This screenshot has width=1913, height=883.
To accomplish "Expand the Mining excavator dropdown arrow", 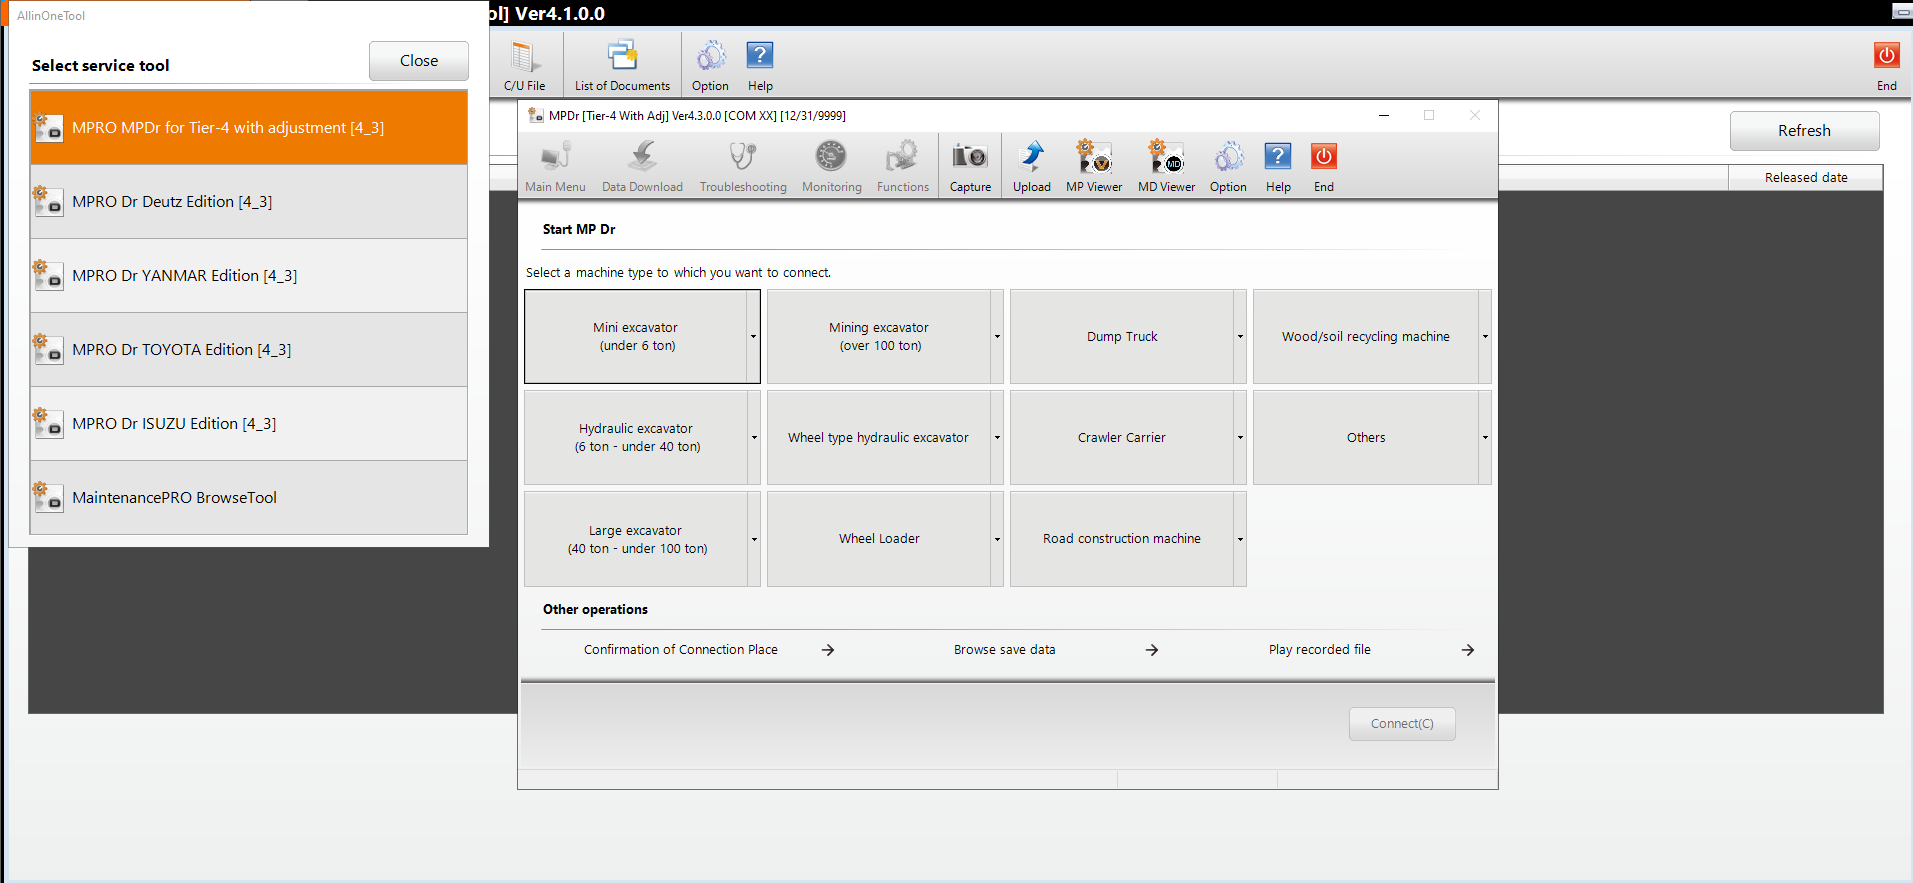I will click(997, 337).
